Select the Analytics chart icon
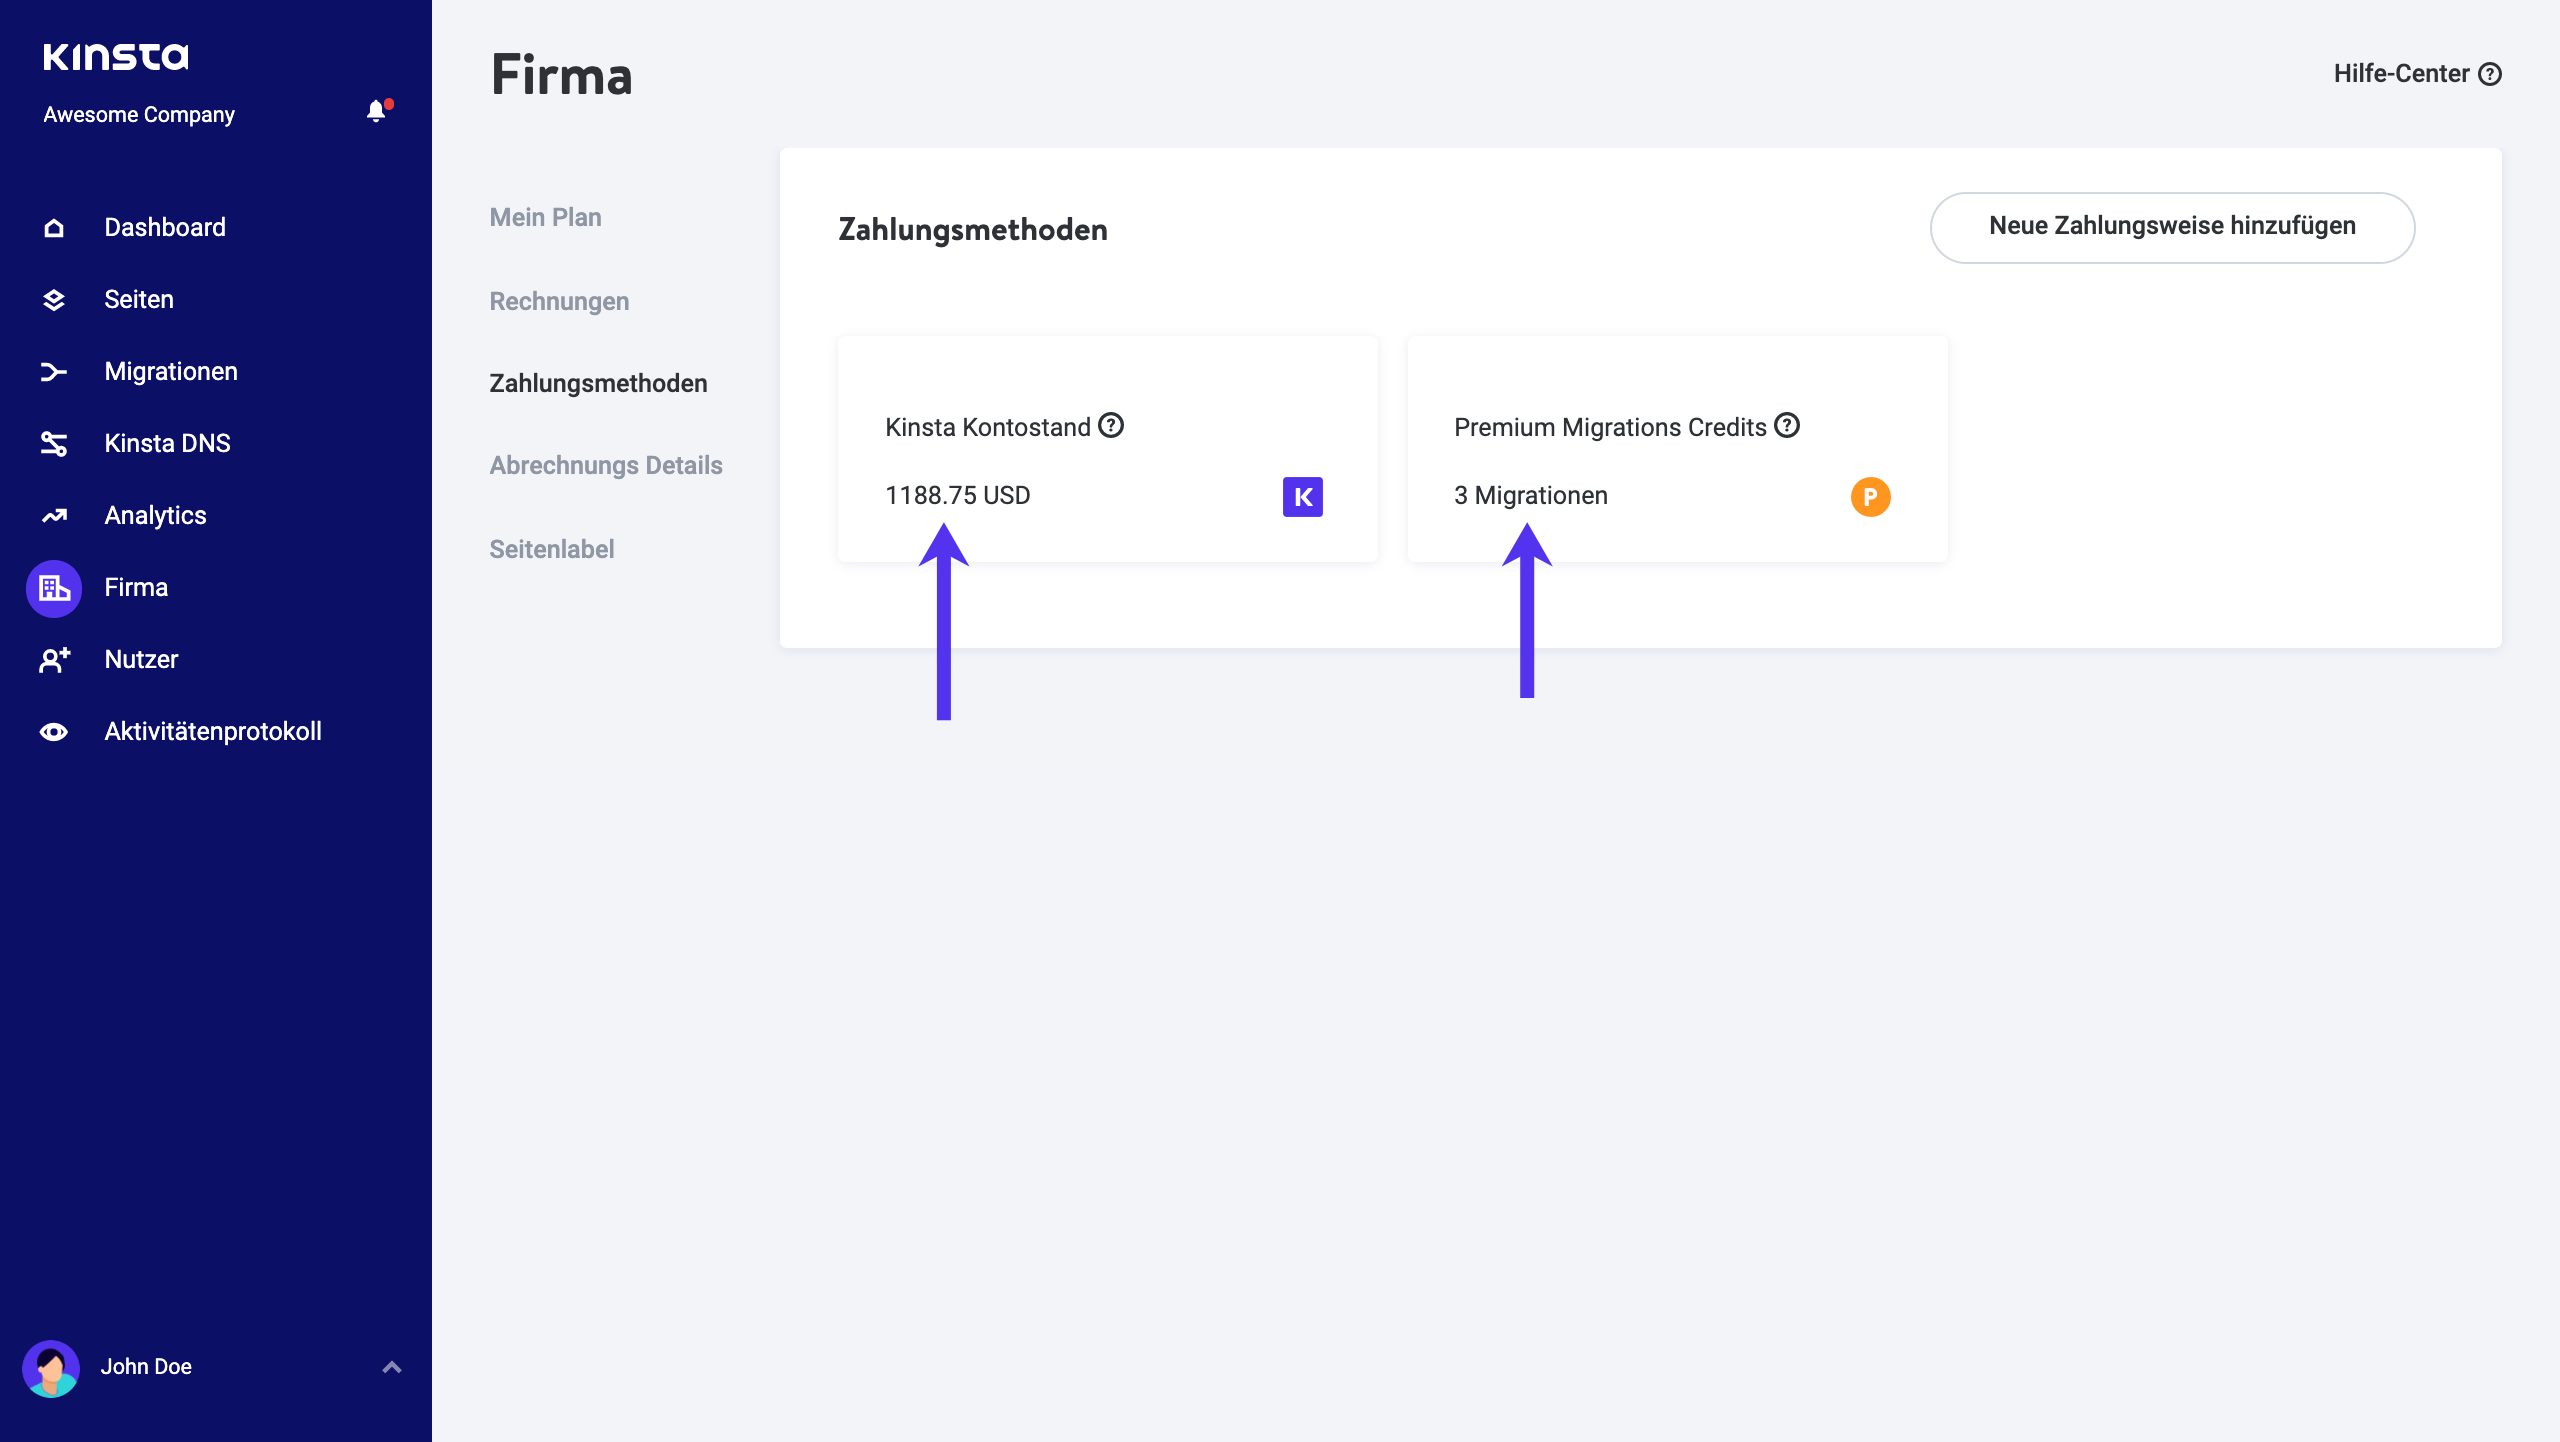Screen dimensions: 2560x1442 53,515
